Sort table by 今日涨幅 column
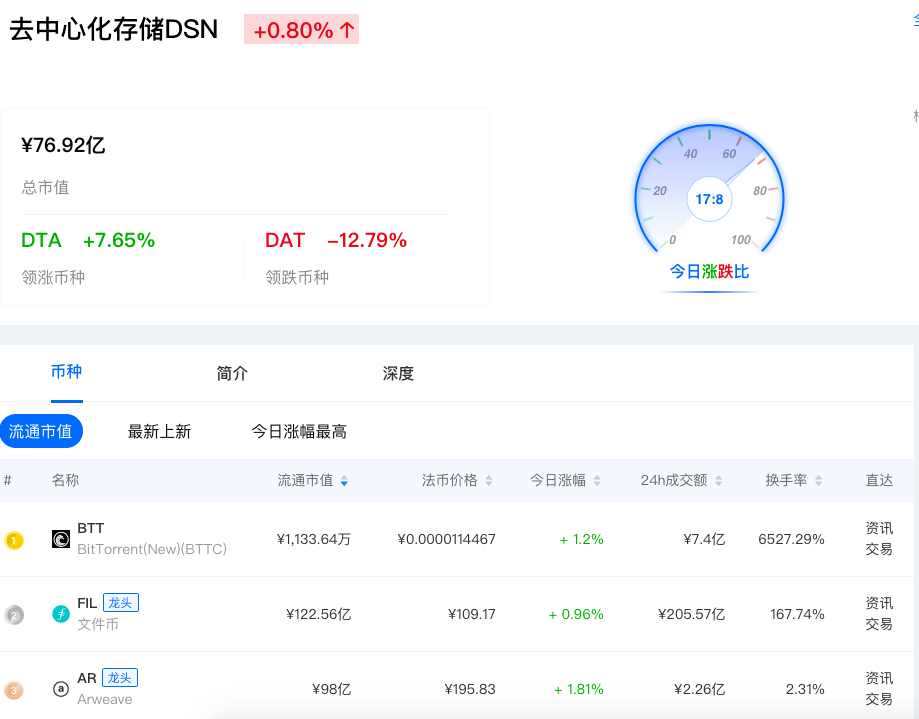 [x=565, y=481]
